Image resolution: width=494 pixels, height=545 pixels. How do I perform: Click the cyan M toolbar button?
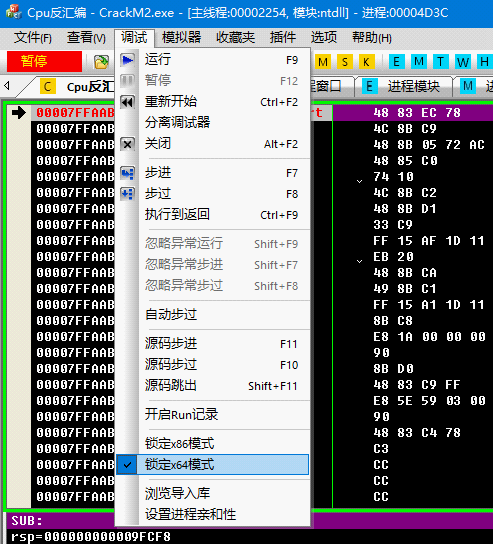pyautogui.click(x=419, y=62)
